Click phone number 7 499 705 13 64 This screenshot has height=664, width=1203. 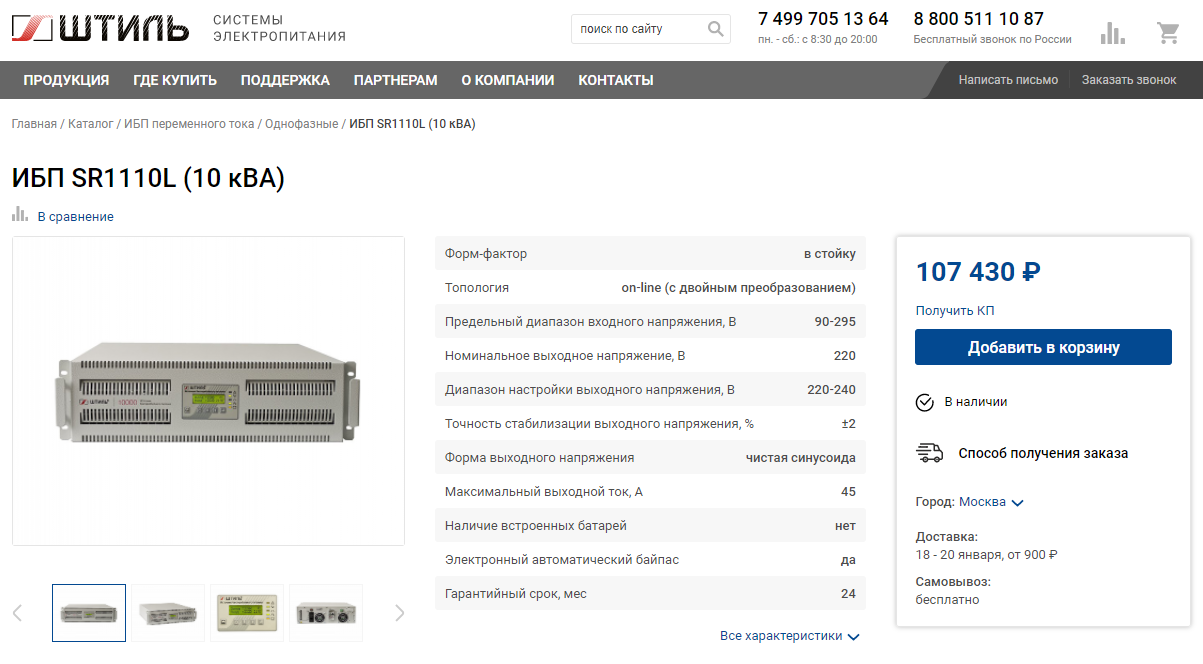point(823,19)
